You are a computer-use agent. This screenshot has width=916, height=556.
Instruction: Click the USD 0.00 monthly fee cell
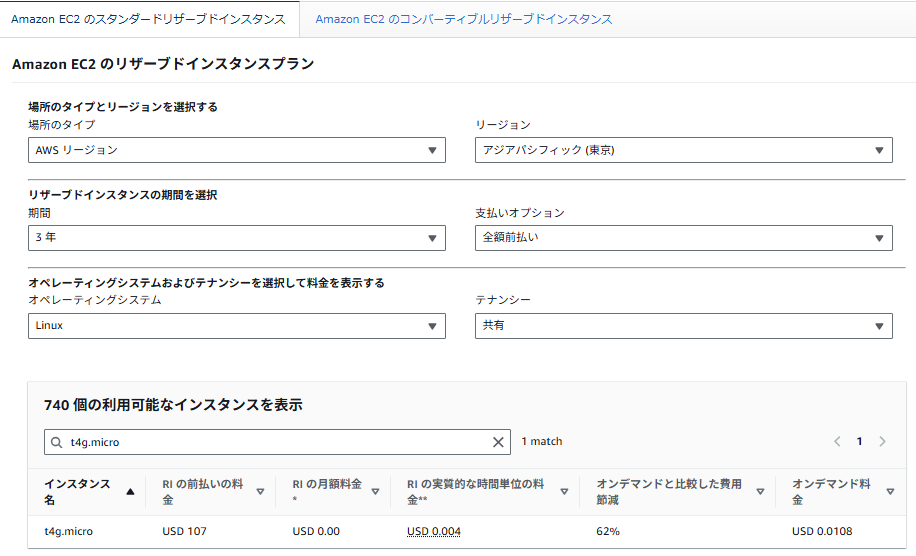[316, 531]
